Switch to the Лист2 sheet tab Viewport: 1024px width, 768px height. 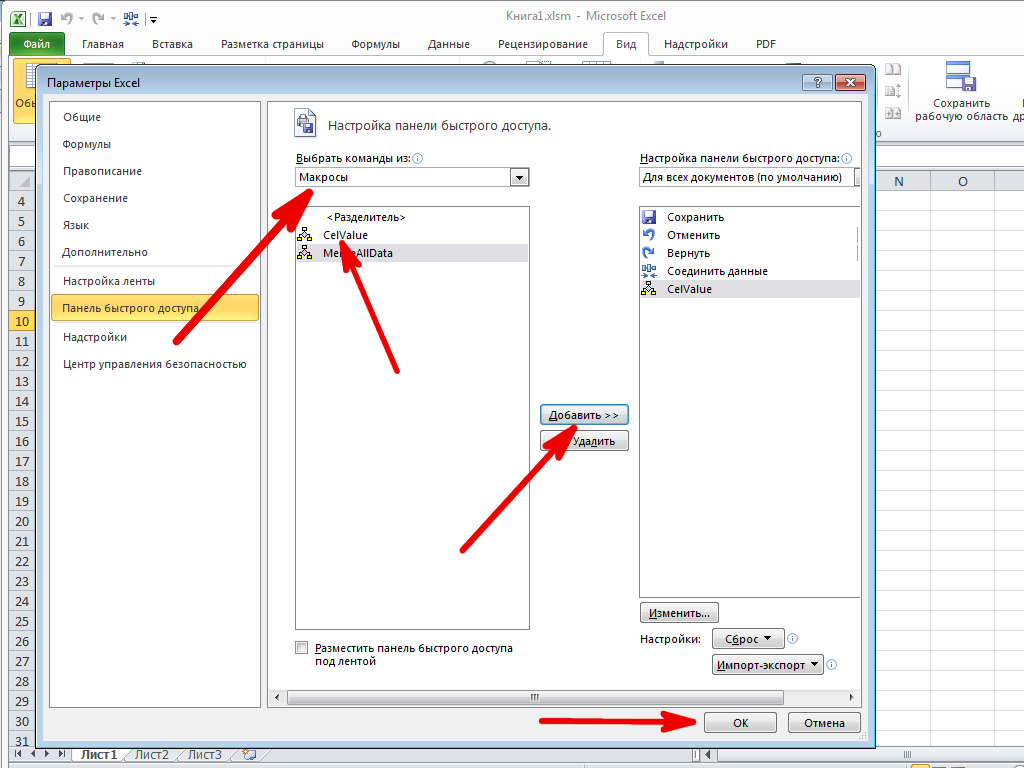152,755
